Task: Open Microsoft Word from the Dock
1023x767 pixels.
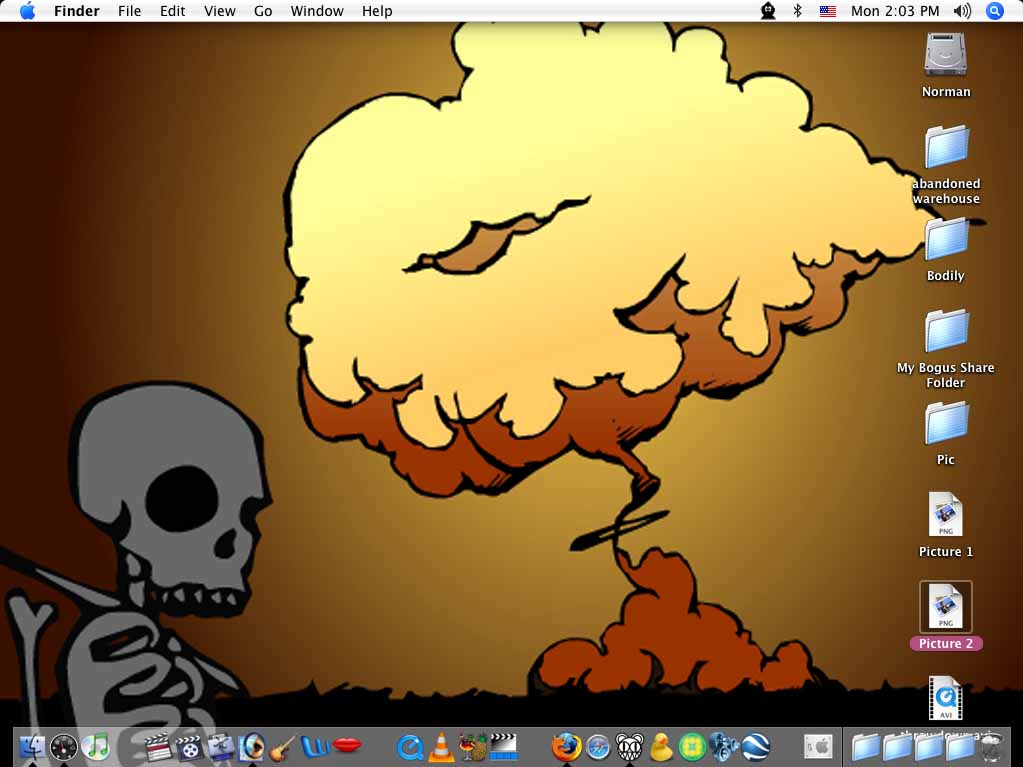Action: click(x=315, y=747)
